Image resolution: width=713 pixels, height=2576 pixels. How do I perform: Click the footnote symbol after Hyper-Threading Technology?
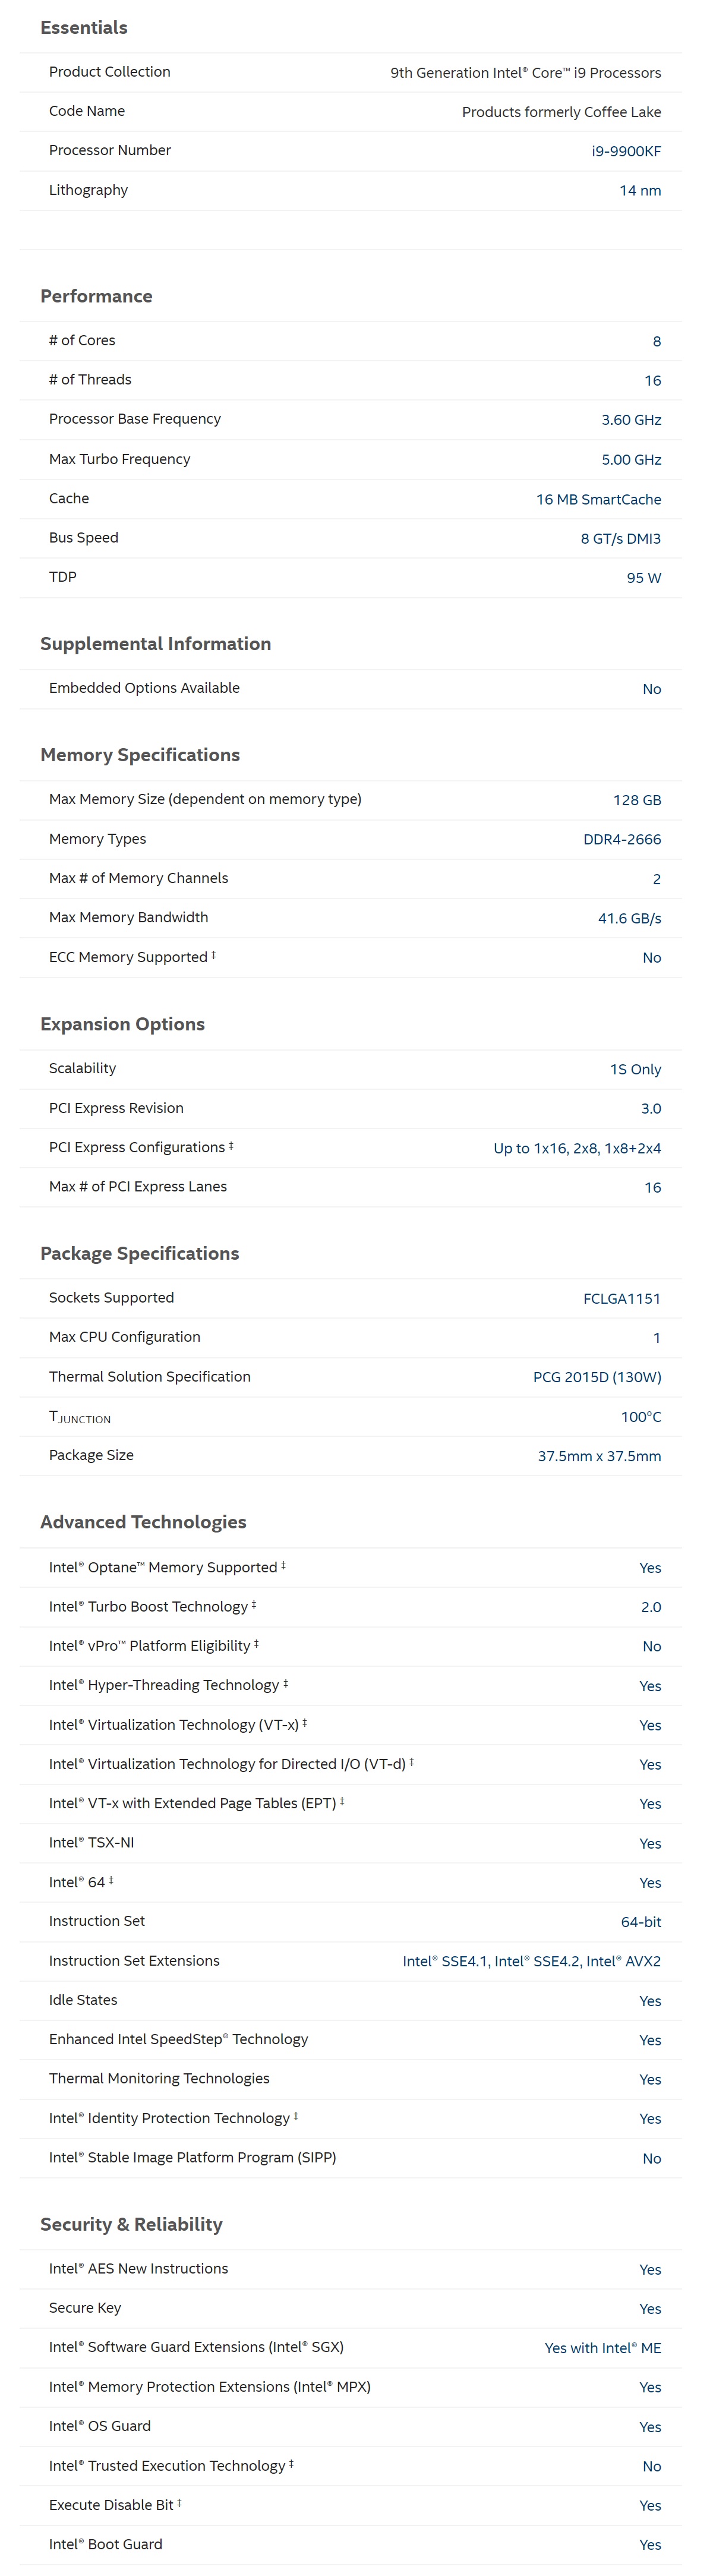pyautogui.click(x=285, y=1683)
